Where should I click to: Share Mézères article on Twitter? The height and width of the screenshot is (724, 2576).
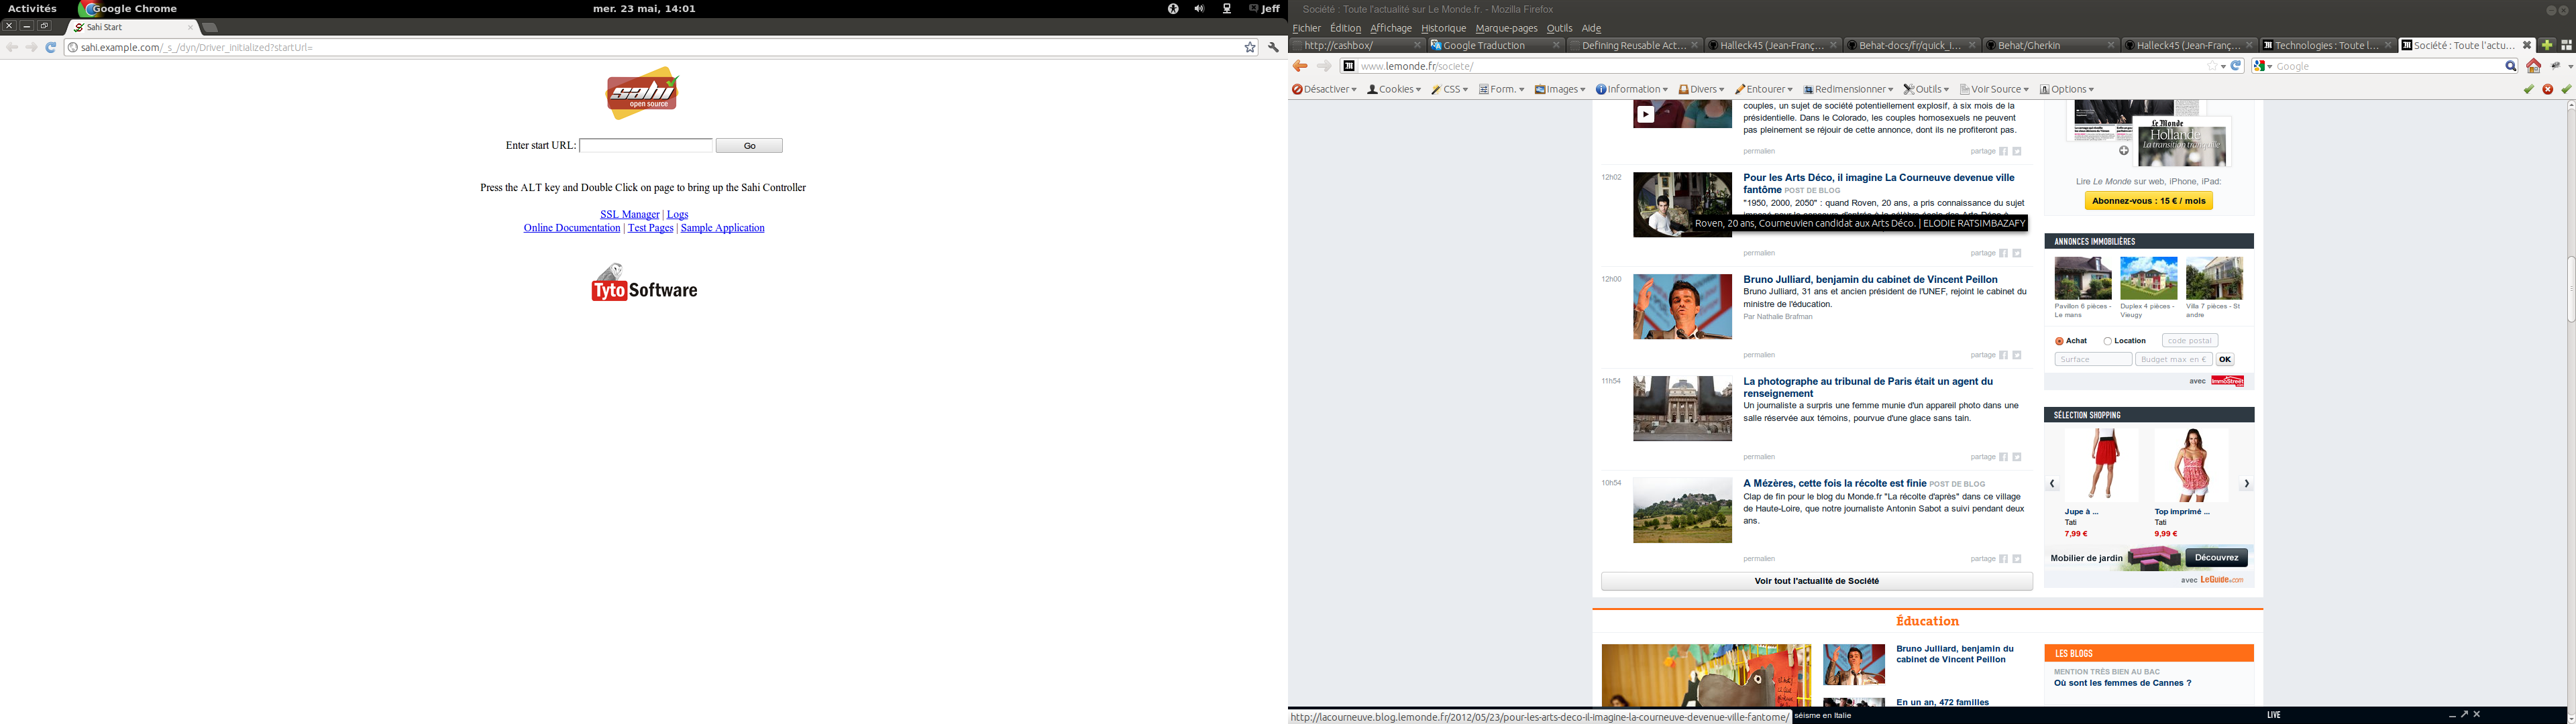point(2017,559)
